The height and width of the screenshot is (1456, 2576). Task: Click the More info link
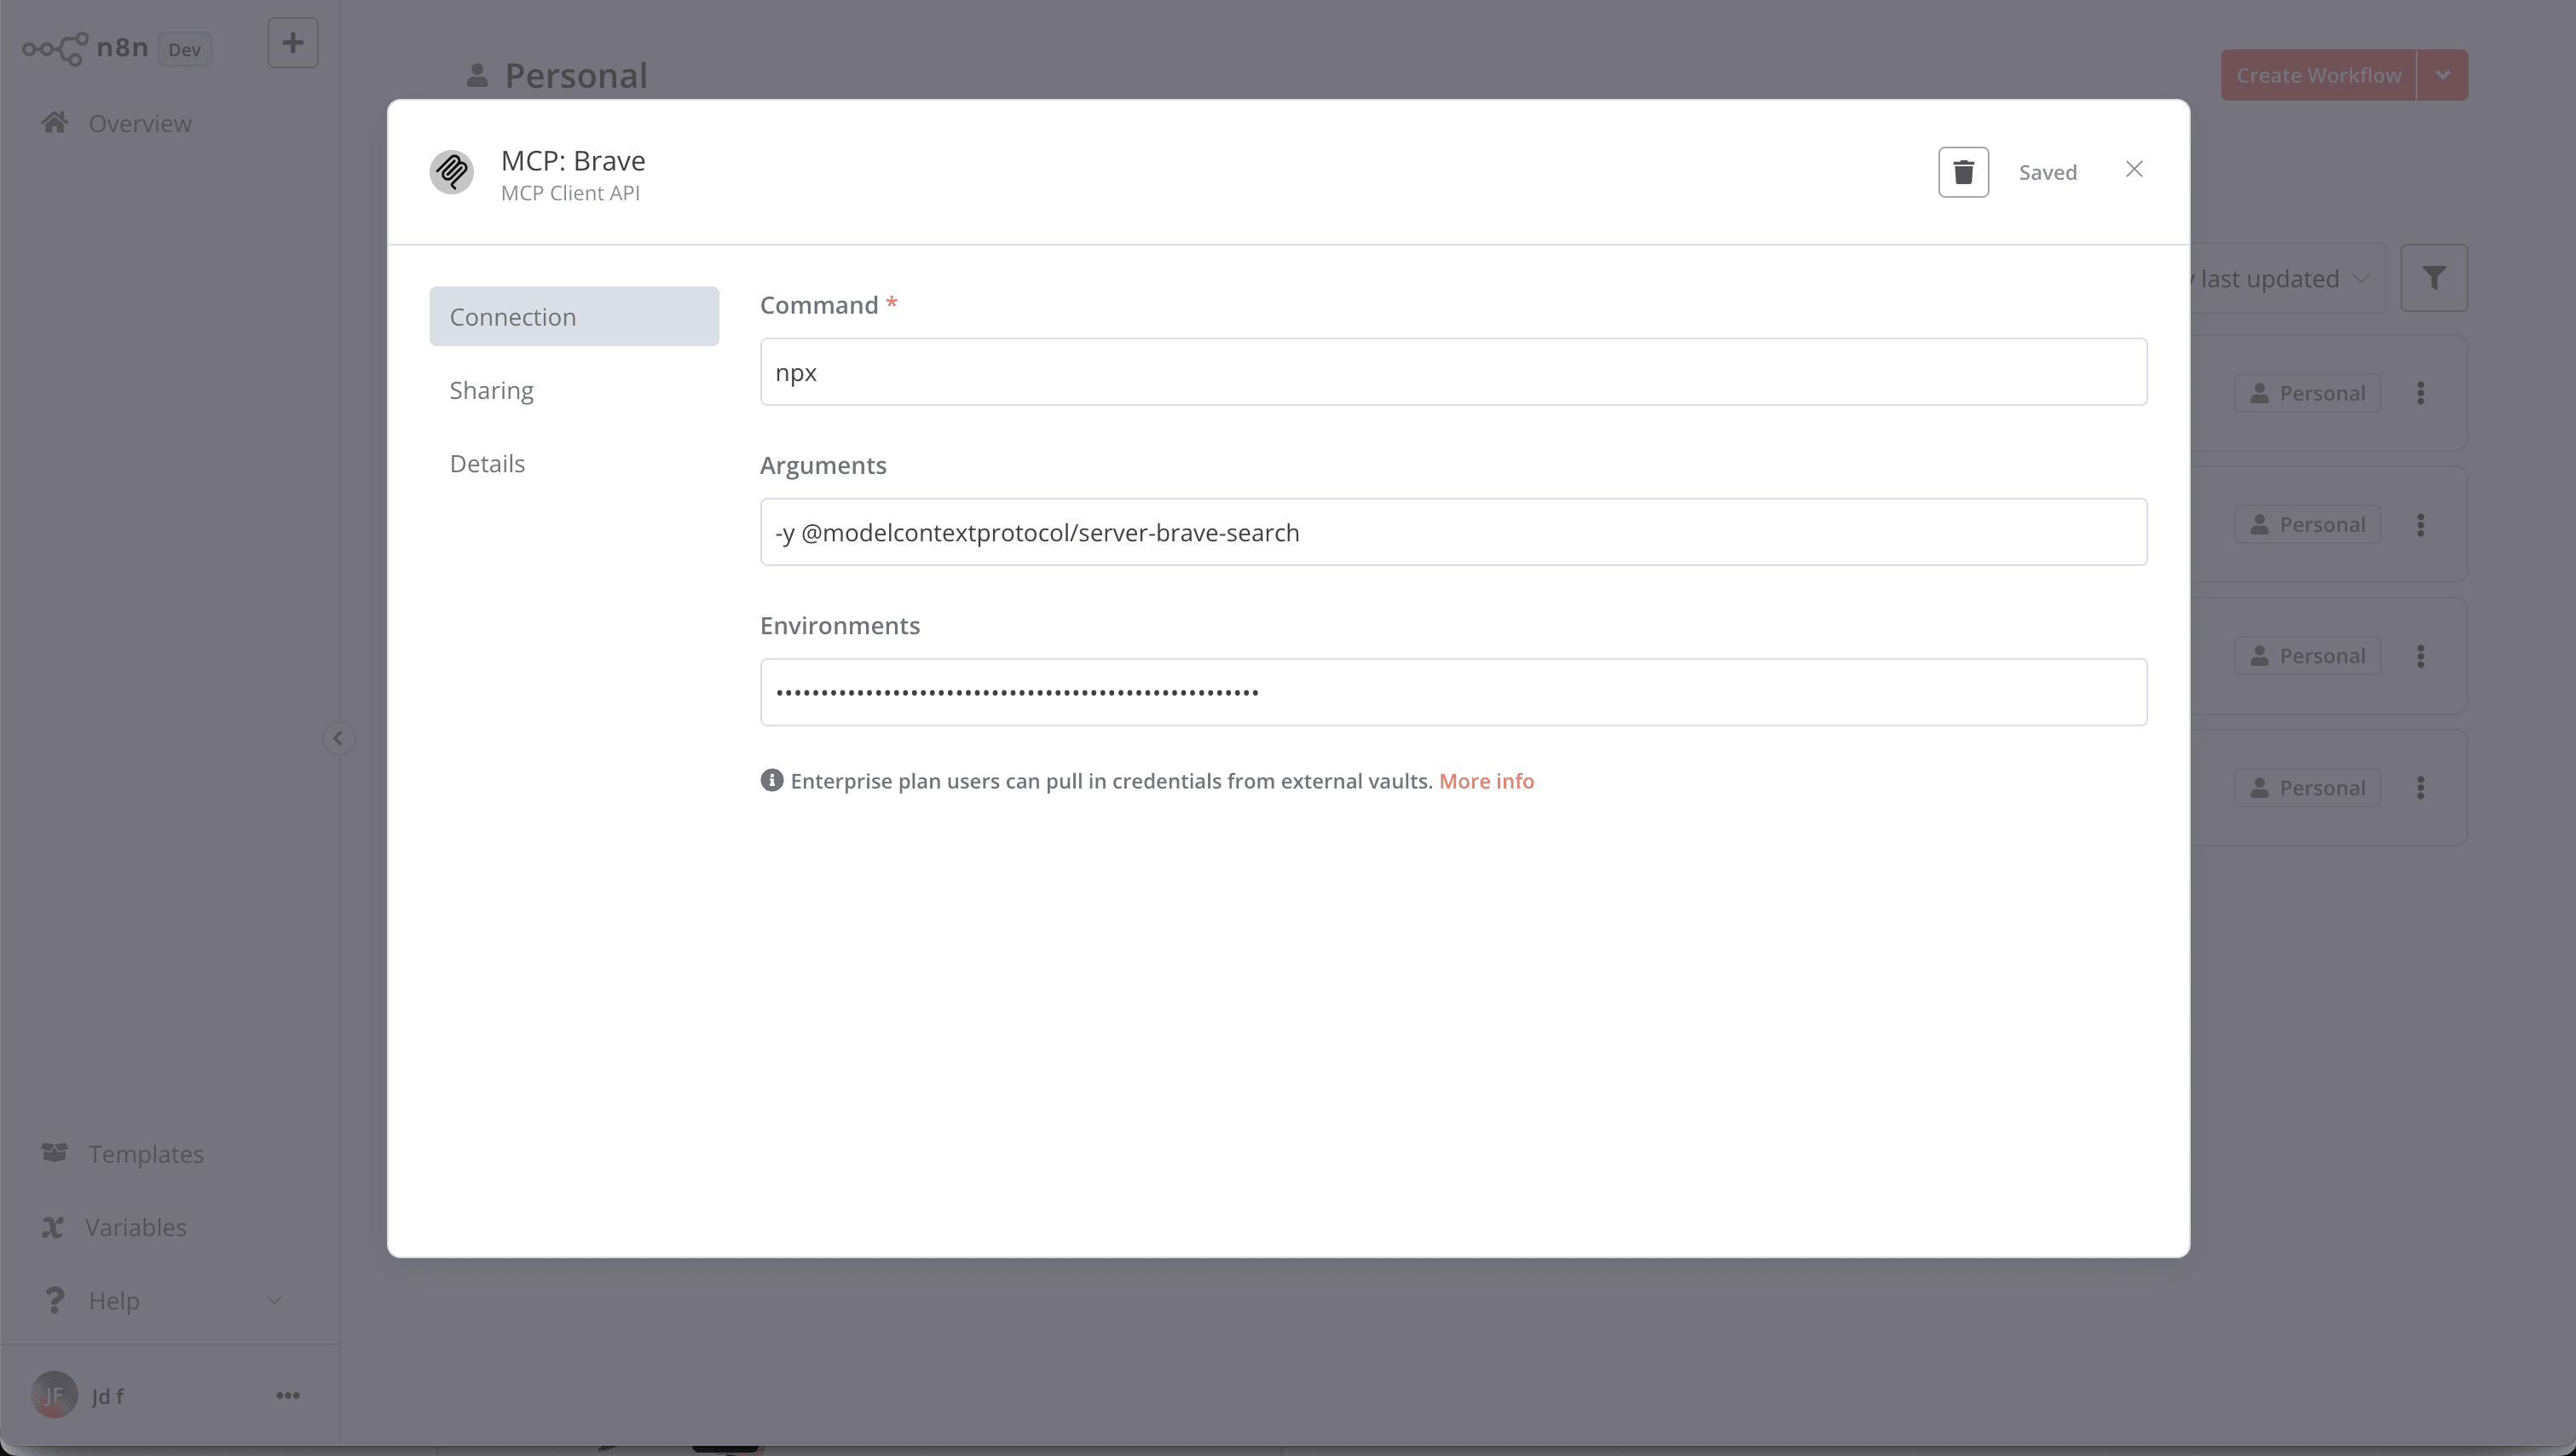1486,780
